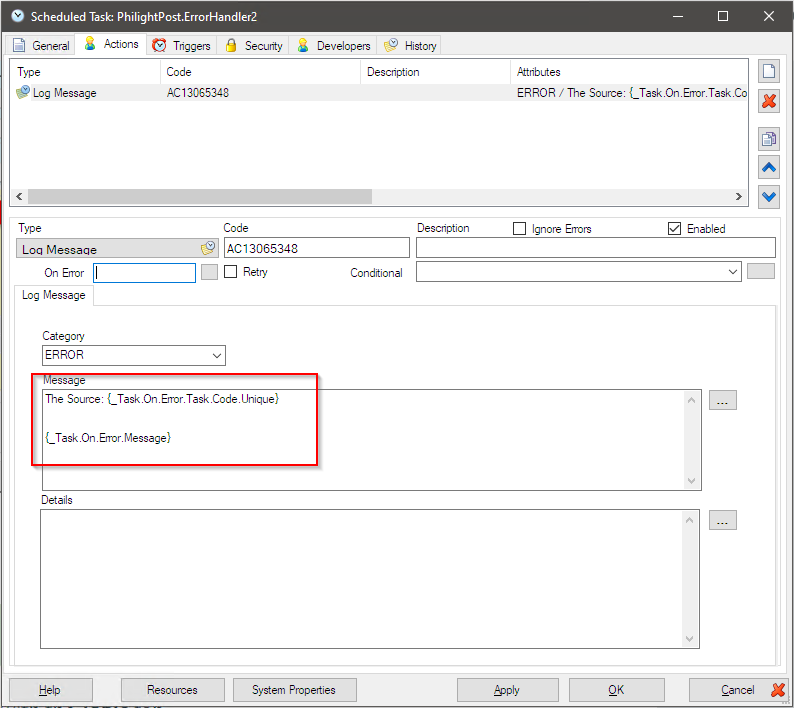This screenshot has height=708, width=794.
Task: Click the app icon in title bar
Action: 17,16
